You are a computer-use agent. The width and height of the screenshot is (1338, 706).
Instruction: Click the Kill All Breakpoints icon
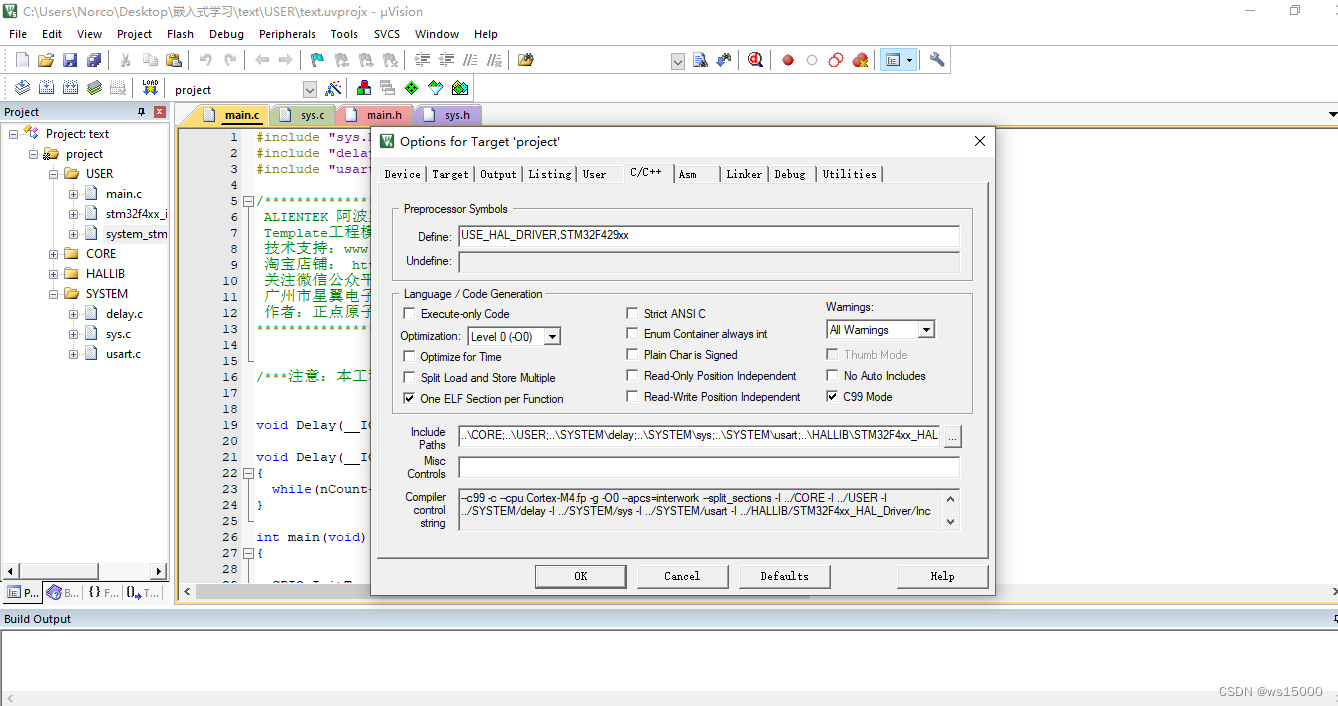860,60
